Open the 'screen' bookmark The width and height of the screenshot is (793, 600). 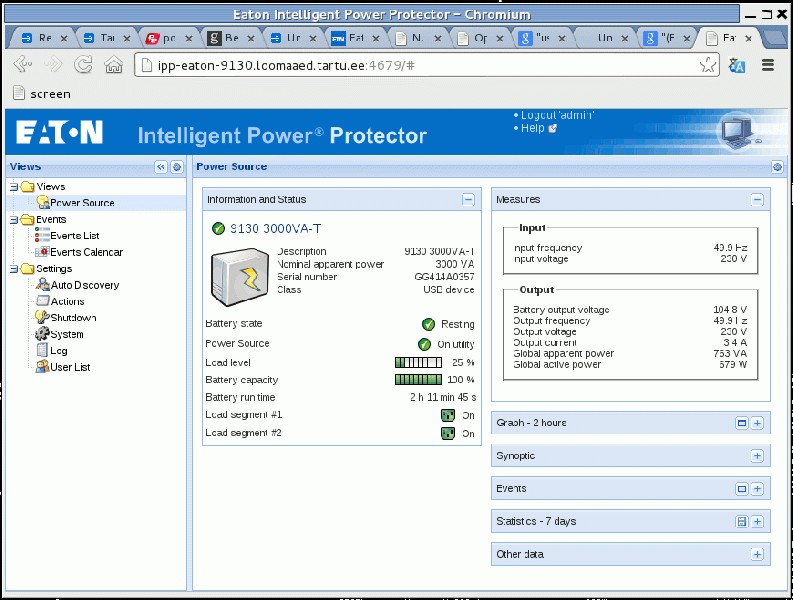pos(42,94)
